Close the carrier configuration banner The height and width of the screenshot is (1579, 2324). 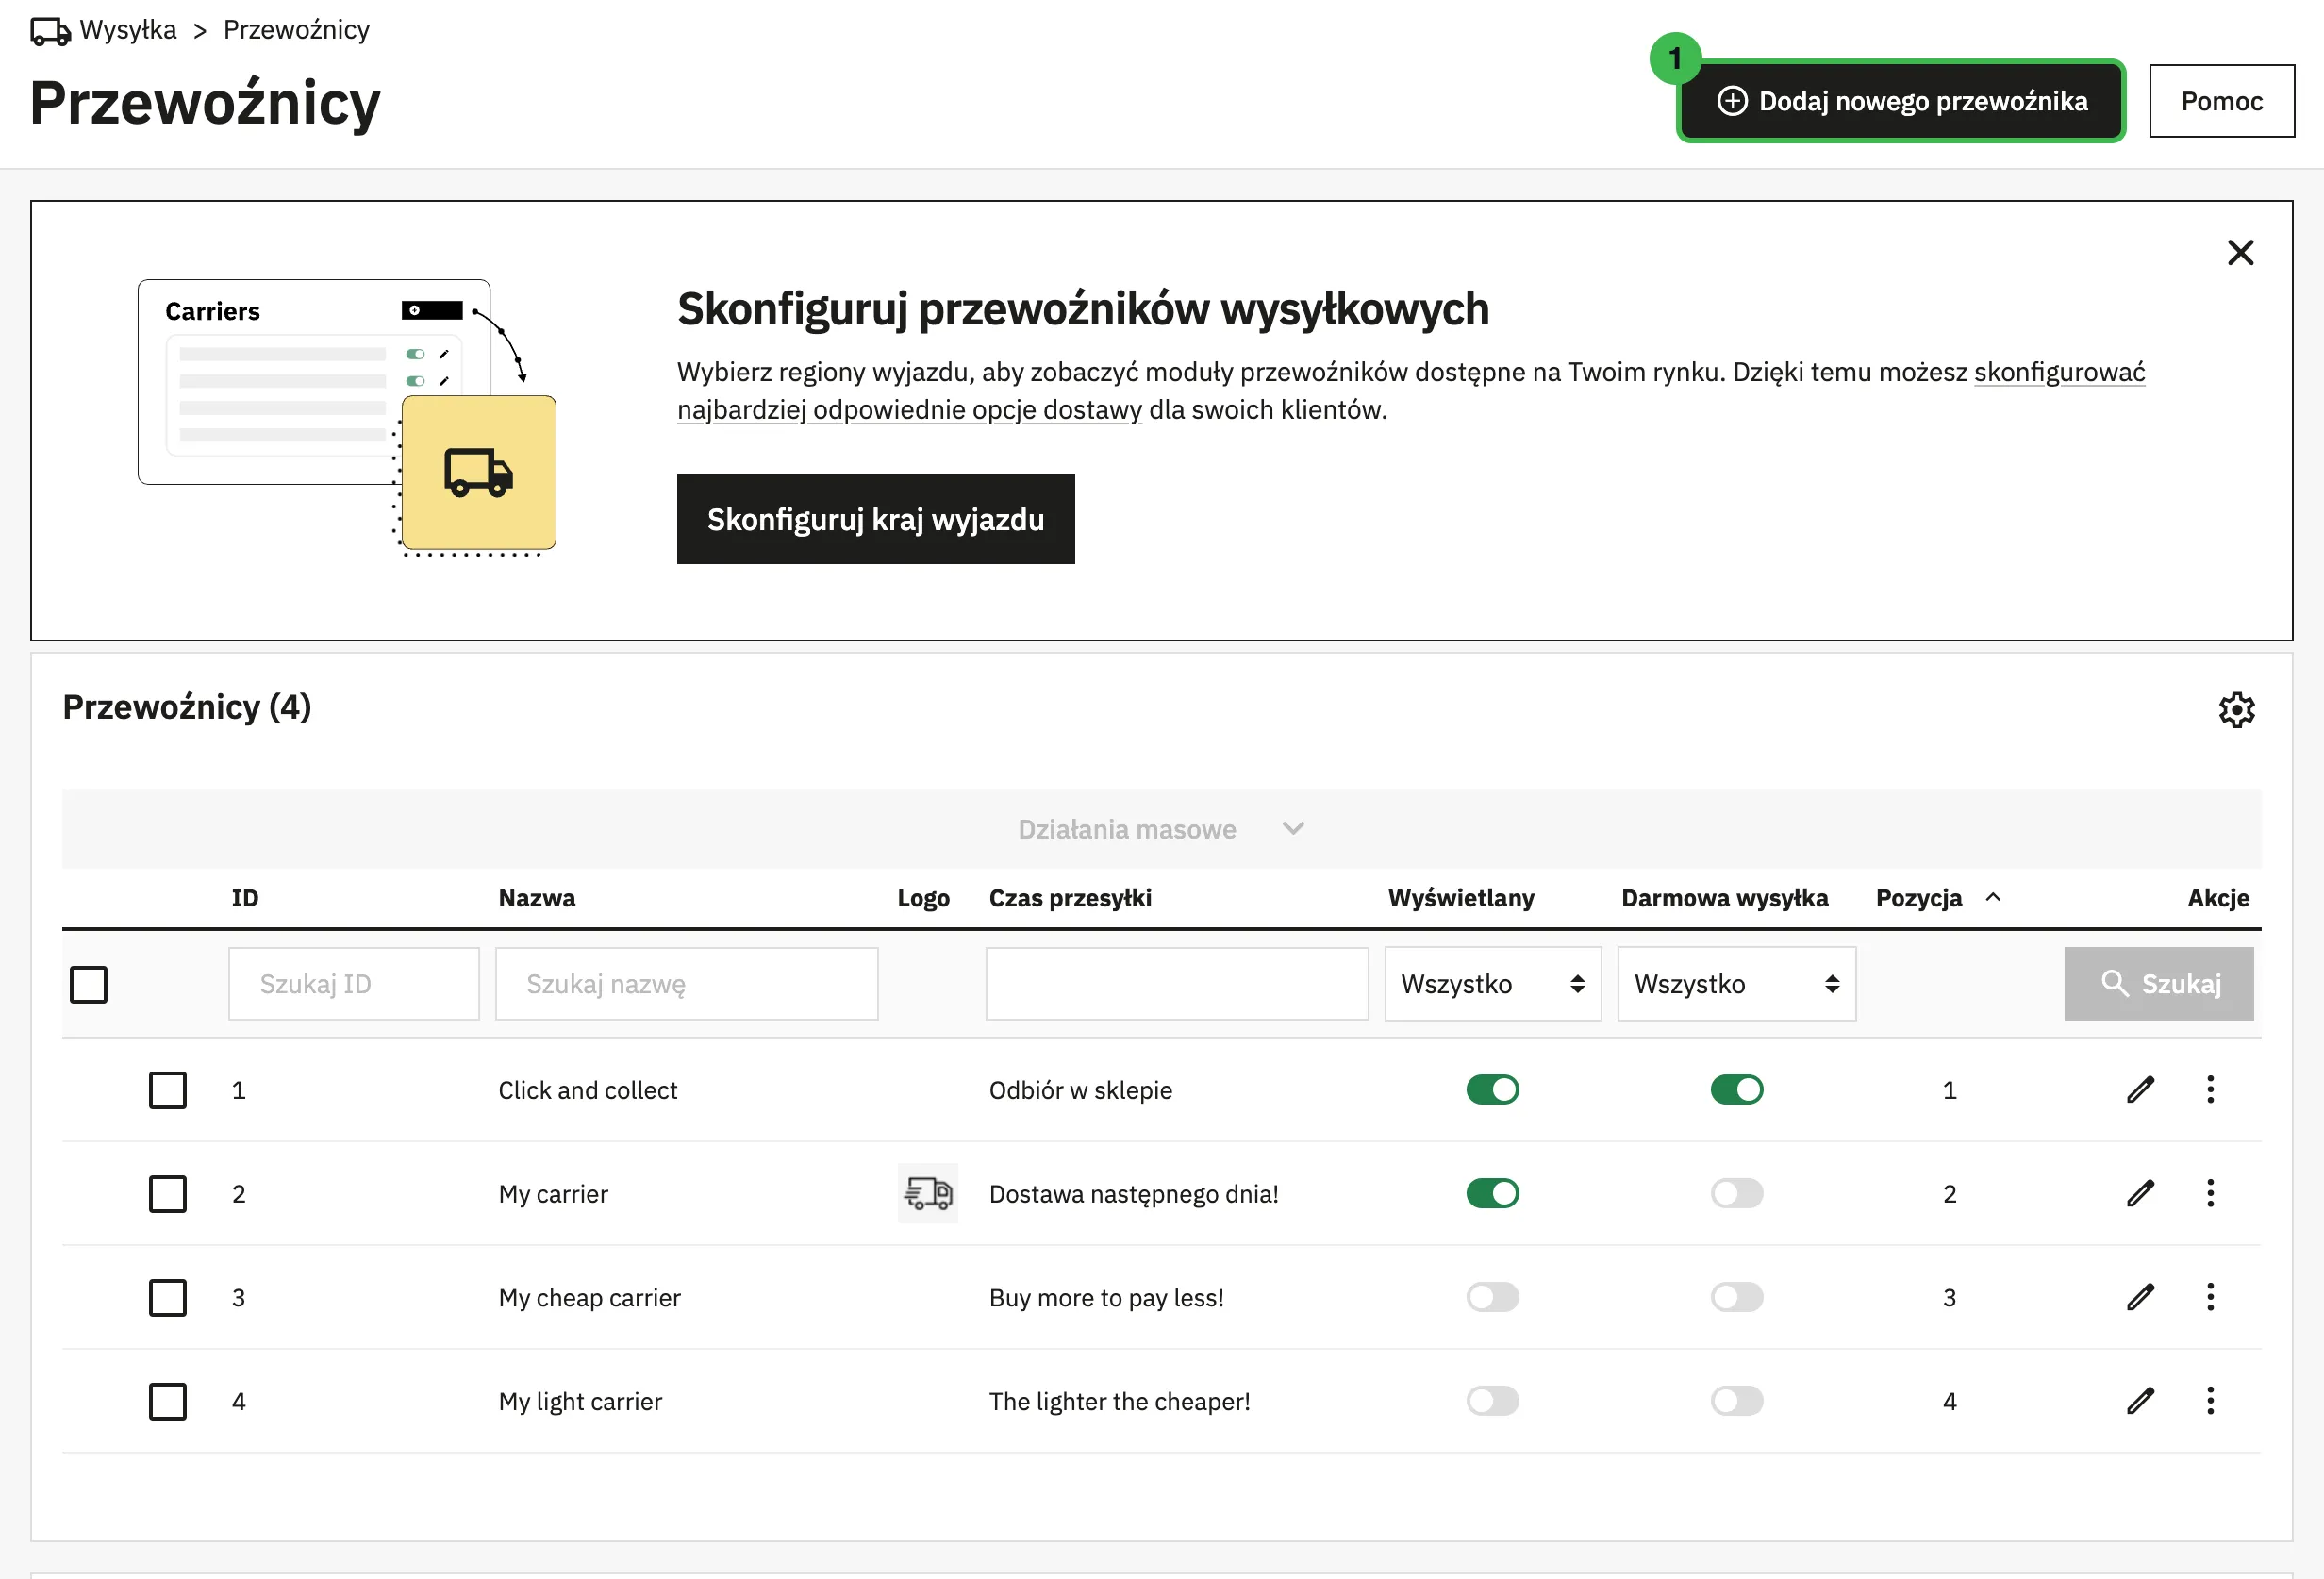[x=2240, y=252]
